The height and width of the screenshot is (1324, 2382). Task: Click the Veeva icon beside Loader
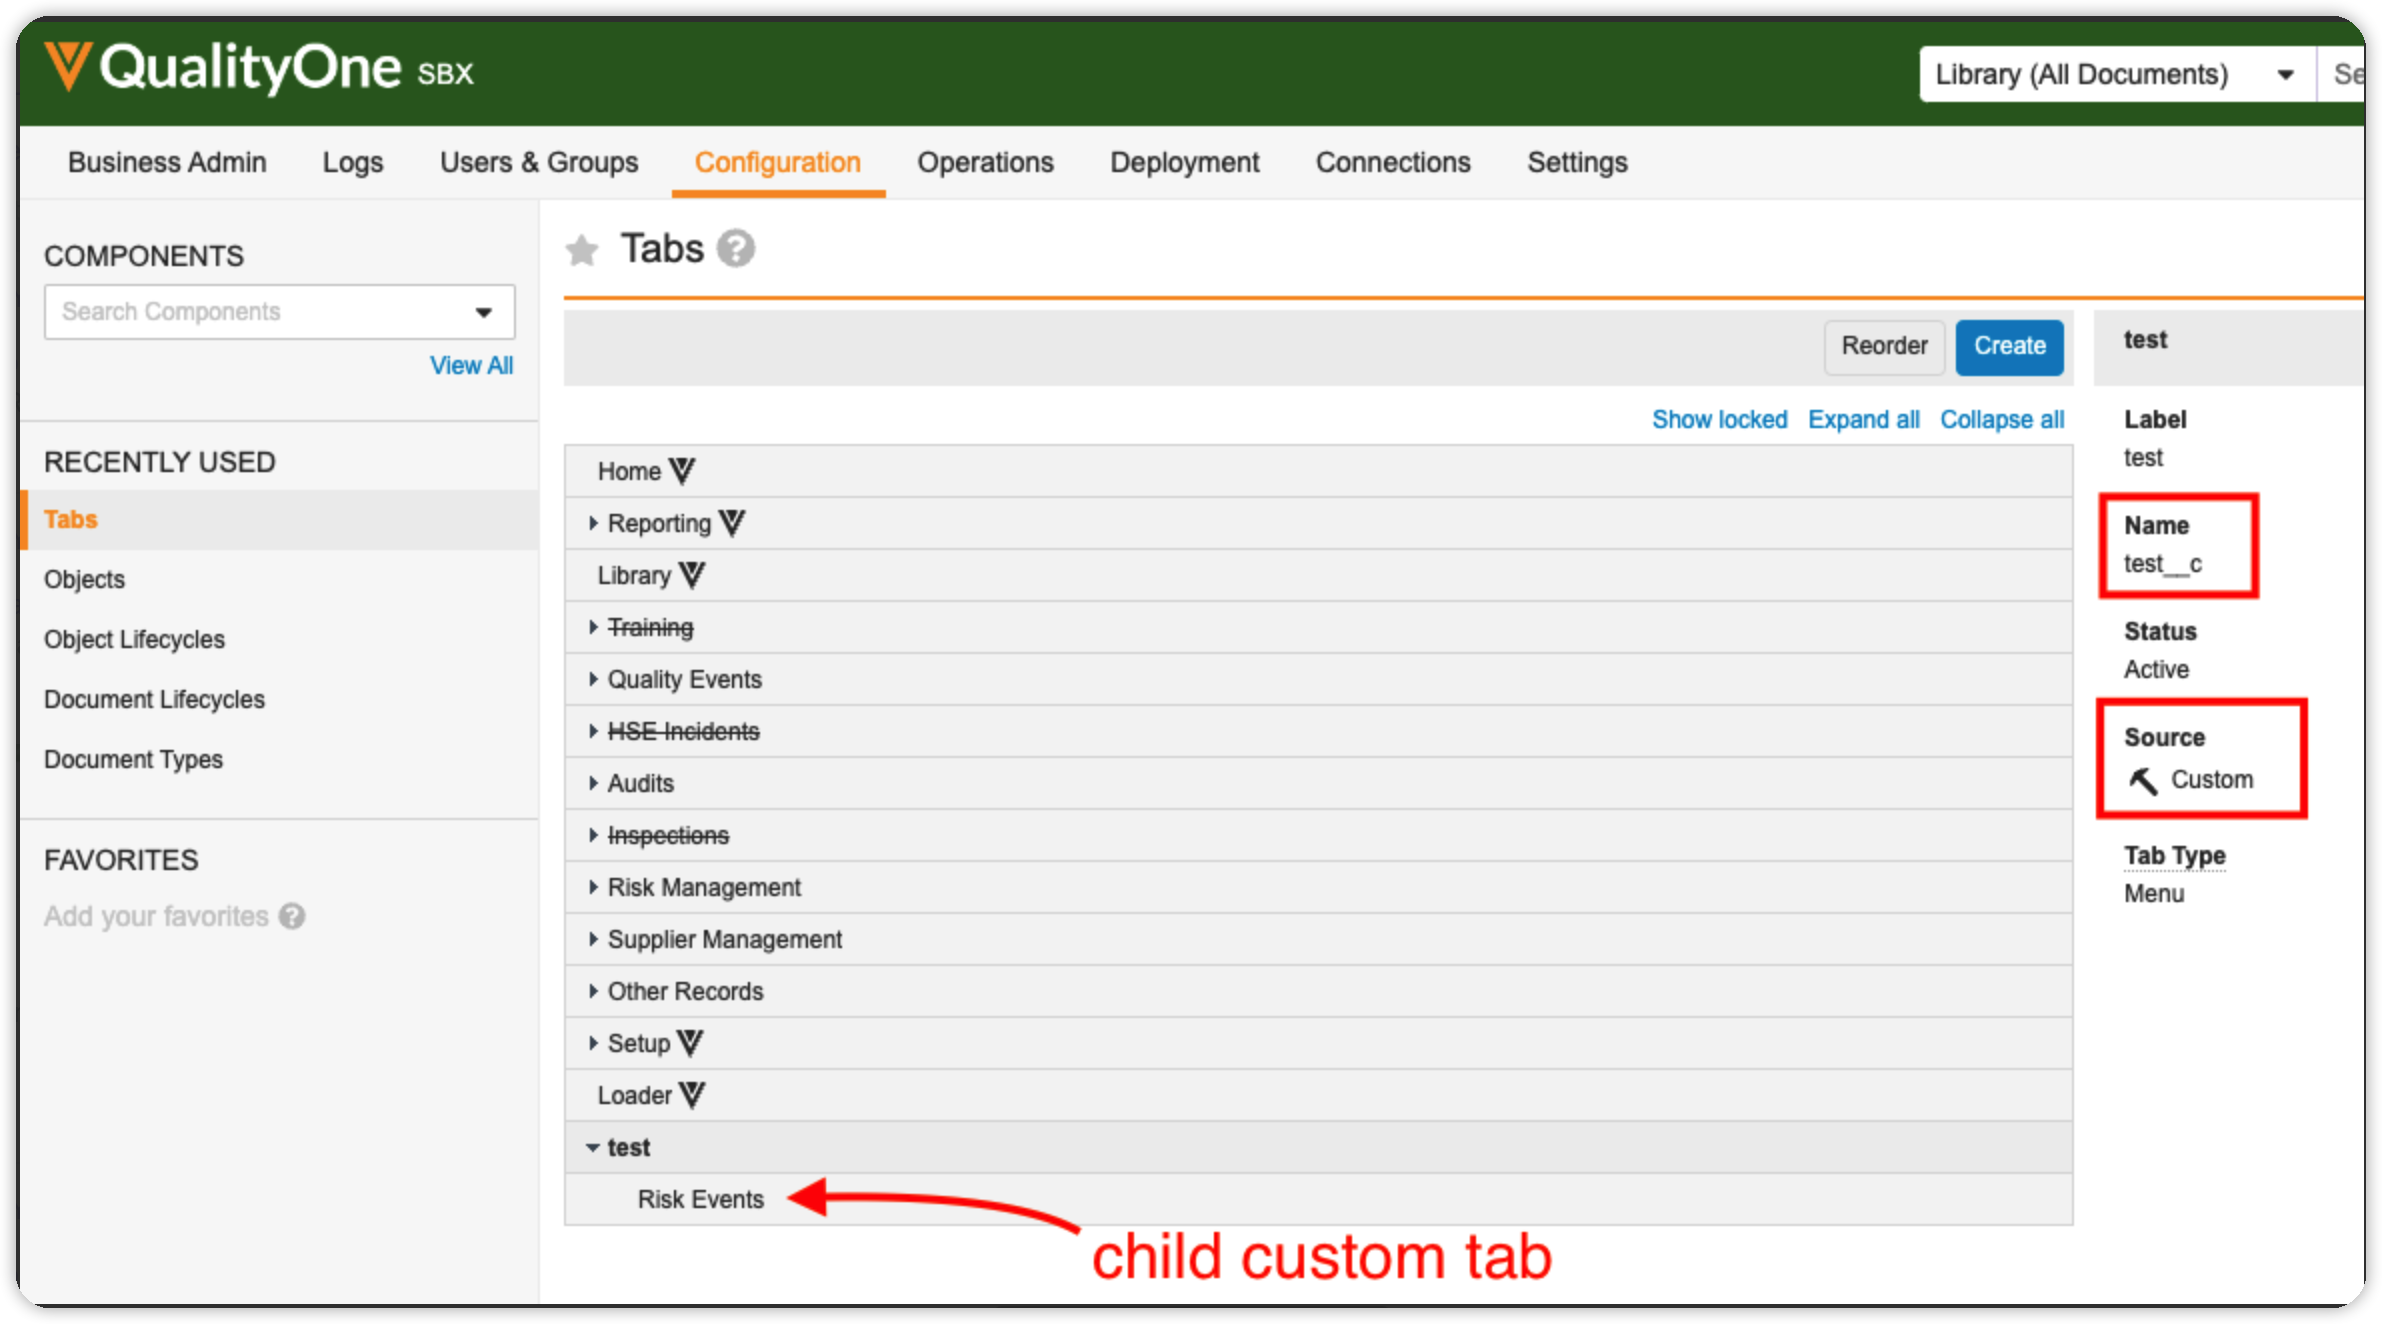tap(692, 1095)
